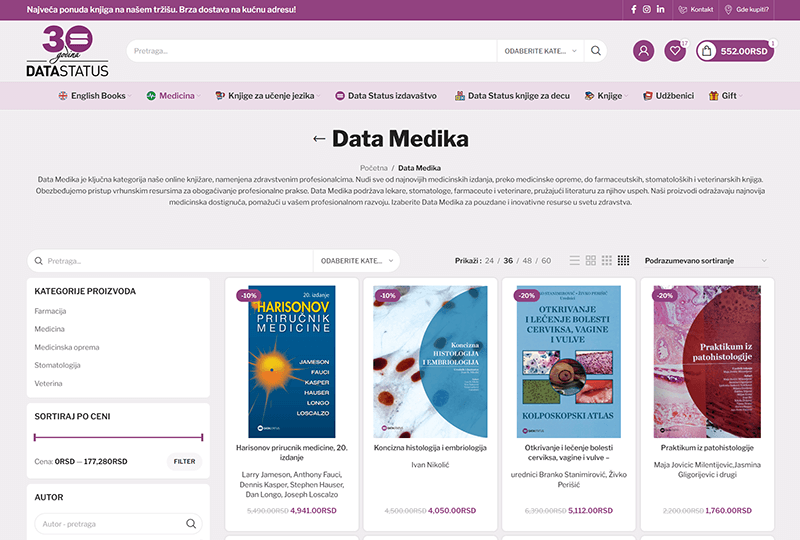
Task: Open the Gift menu
Action: click(x=725, y=95)
